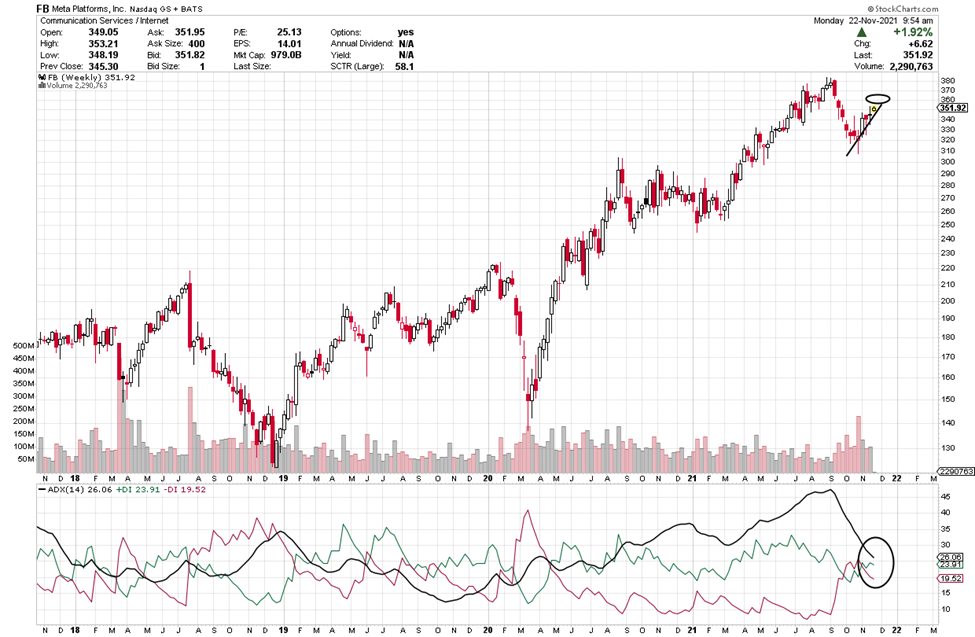This screenshot has width=975, height=637.
Task: Click the Bid Size value 1
Action: (x=202, y=66)
